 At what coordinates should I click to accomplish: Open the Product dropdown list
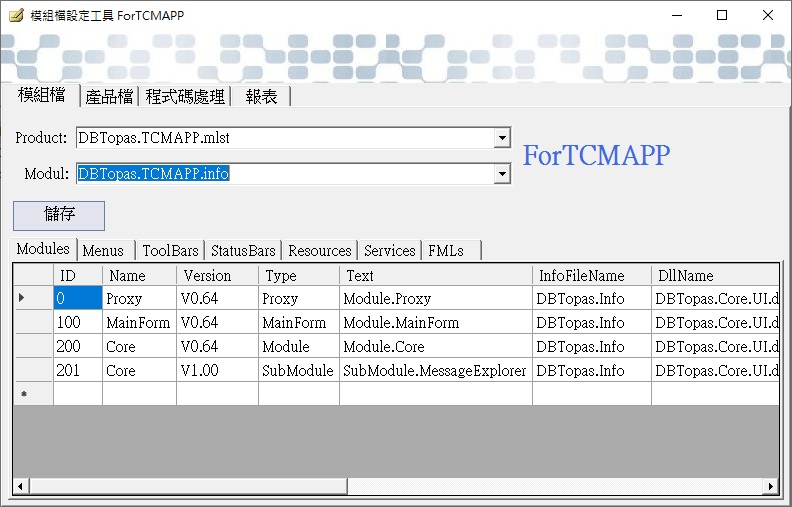(502, 138)
